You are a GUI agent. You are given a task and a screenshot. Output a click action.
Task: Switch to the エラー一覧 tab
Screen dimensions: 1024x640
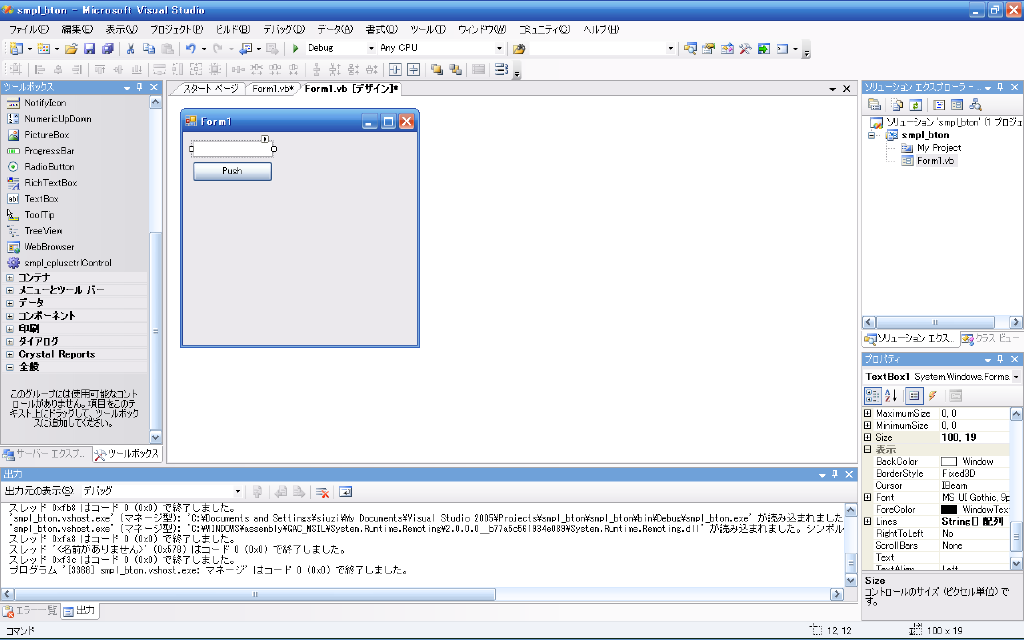click(31, 611)
